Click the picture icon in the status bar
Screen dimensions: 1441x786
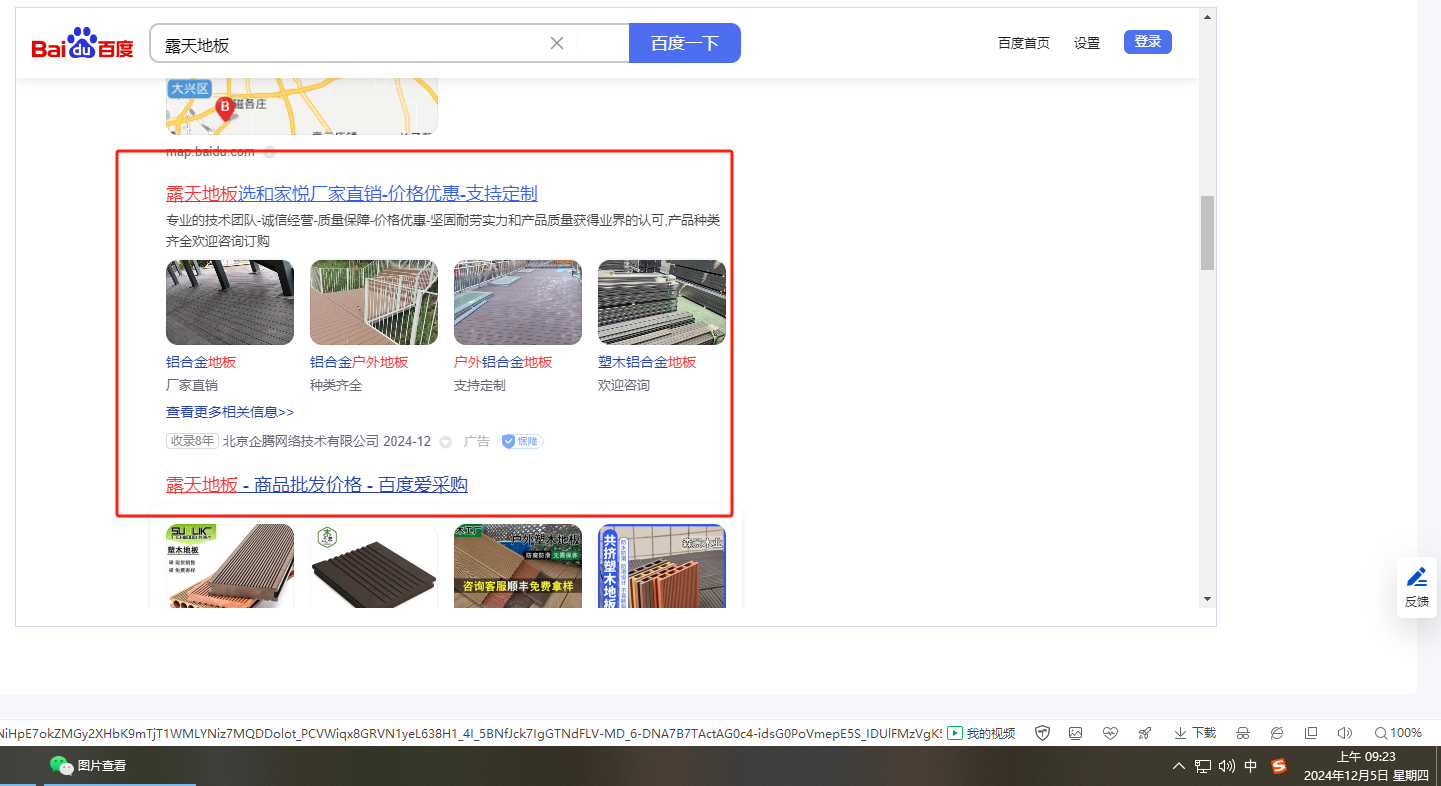coord(1076,733)
